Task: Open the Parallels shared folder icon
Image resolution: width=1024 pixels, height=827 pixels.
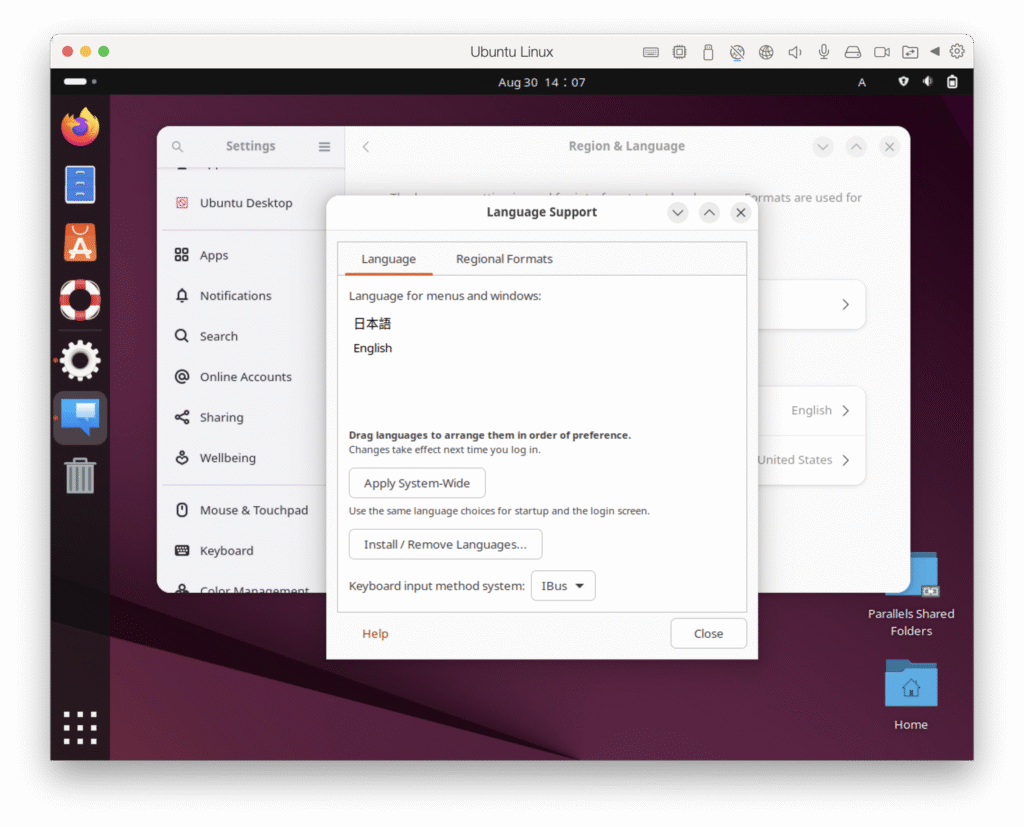Action: 910,52
